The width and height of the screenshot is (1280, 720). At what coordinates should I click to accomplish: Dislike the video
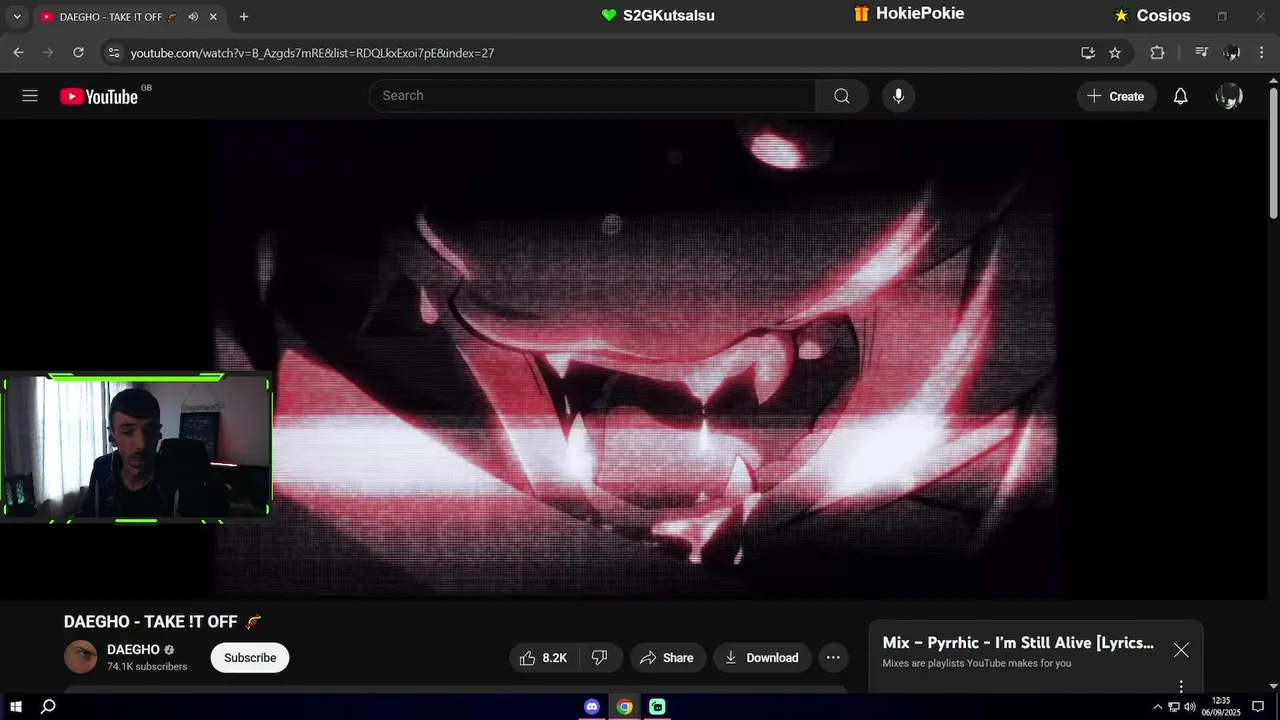click(x=600, y=657)
